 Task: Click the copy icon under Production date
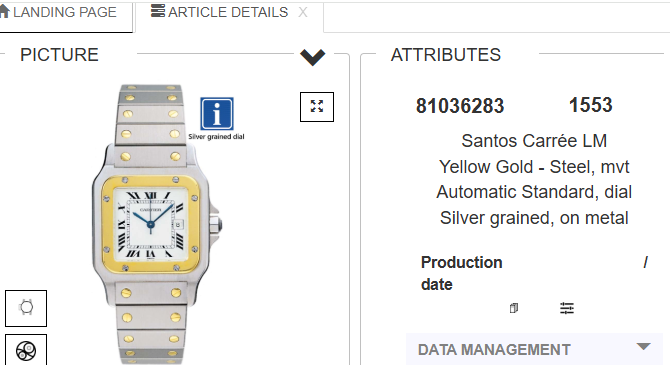(514, 308)
